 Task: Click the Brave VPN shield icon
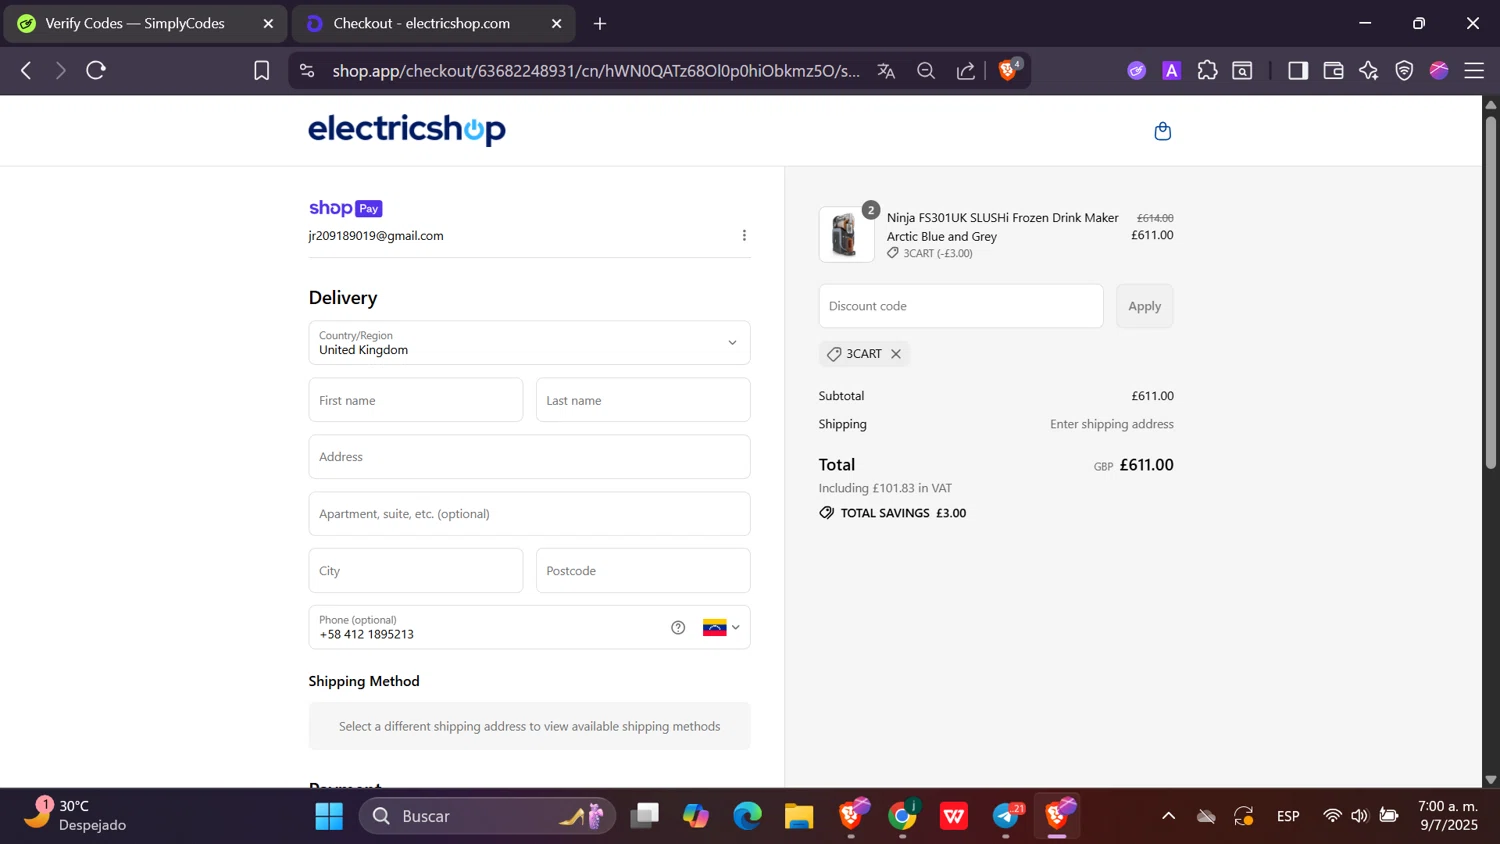coord(1404,70)
